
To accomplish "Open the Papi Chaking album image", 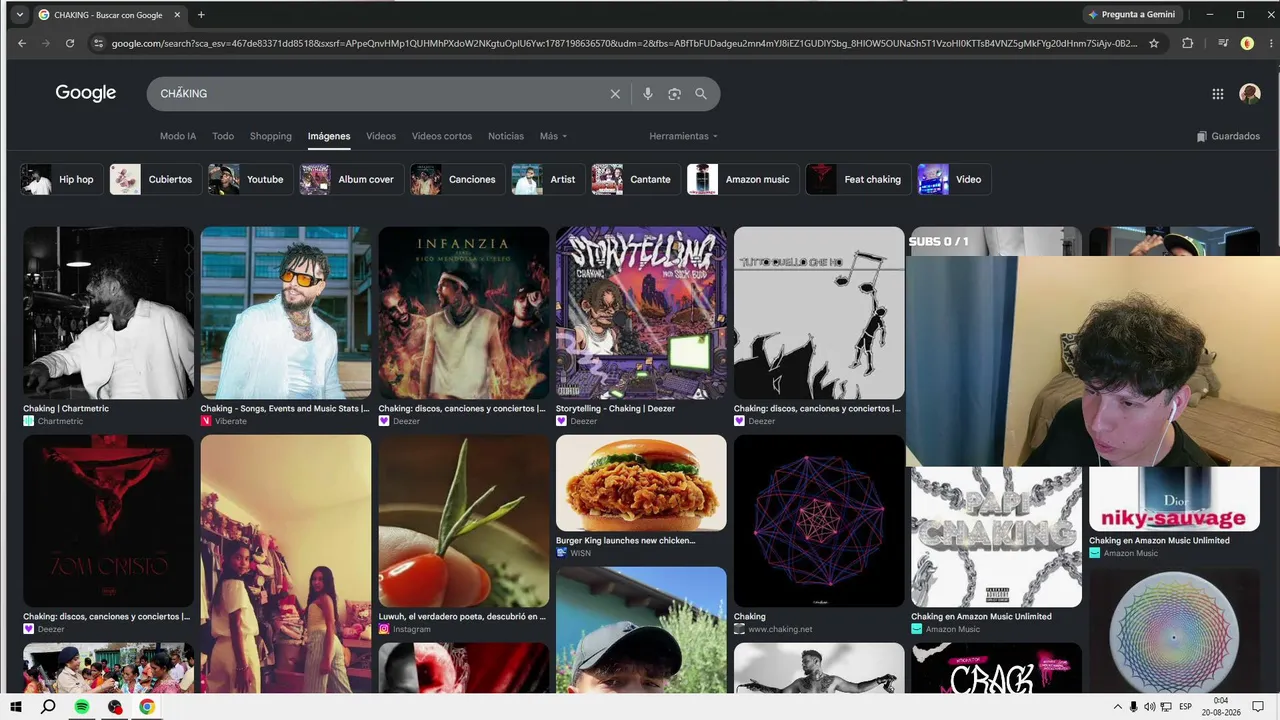I will pos(996,537).
